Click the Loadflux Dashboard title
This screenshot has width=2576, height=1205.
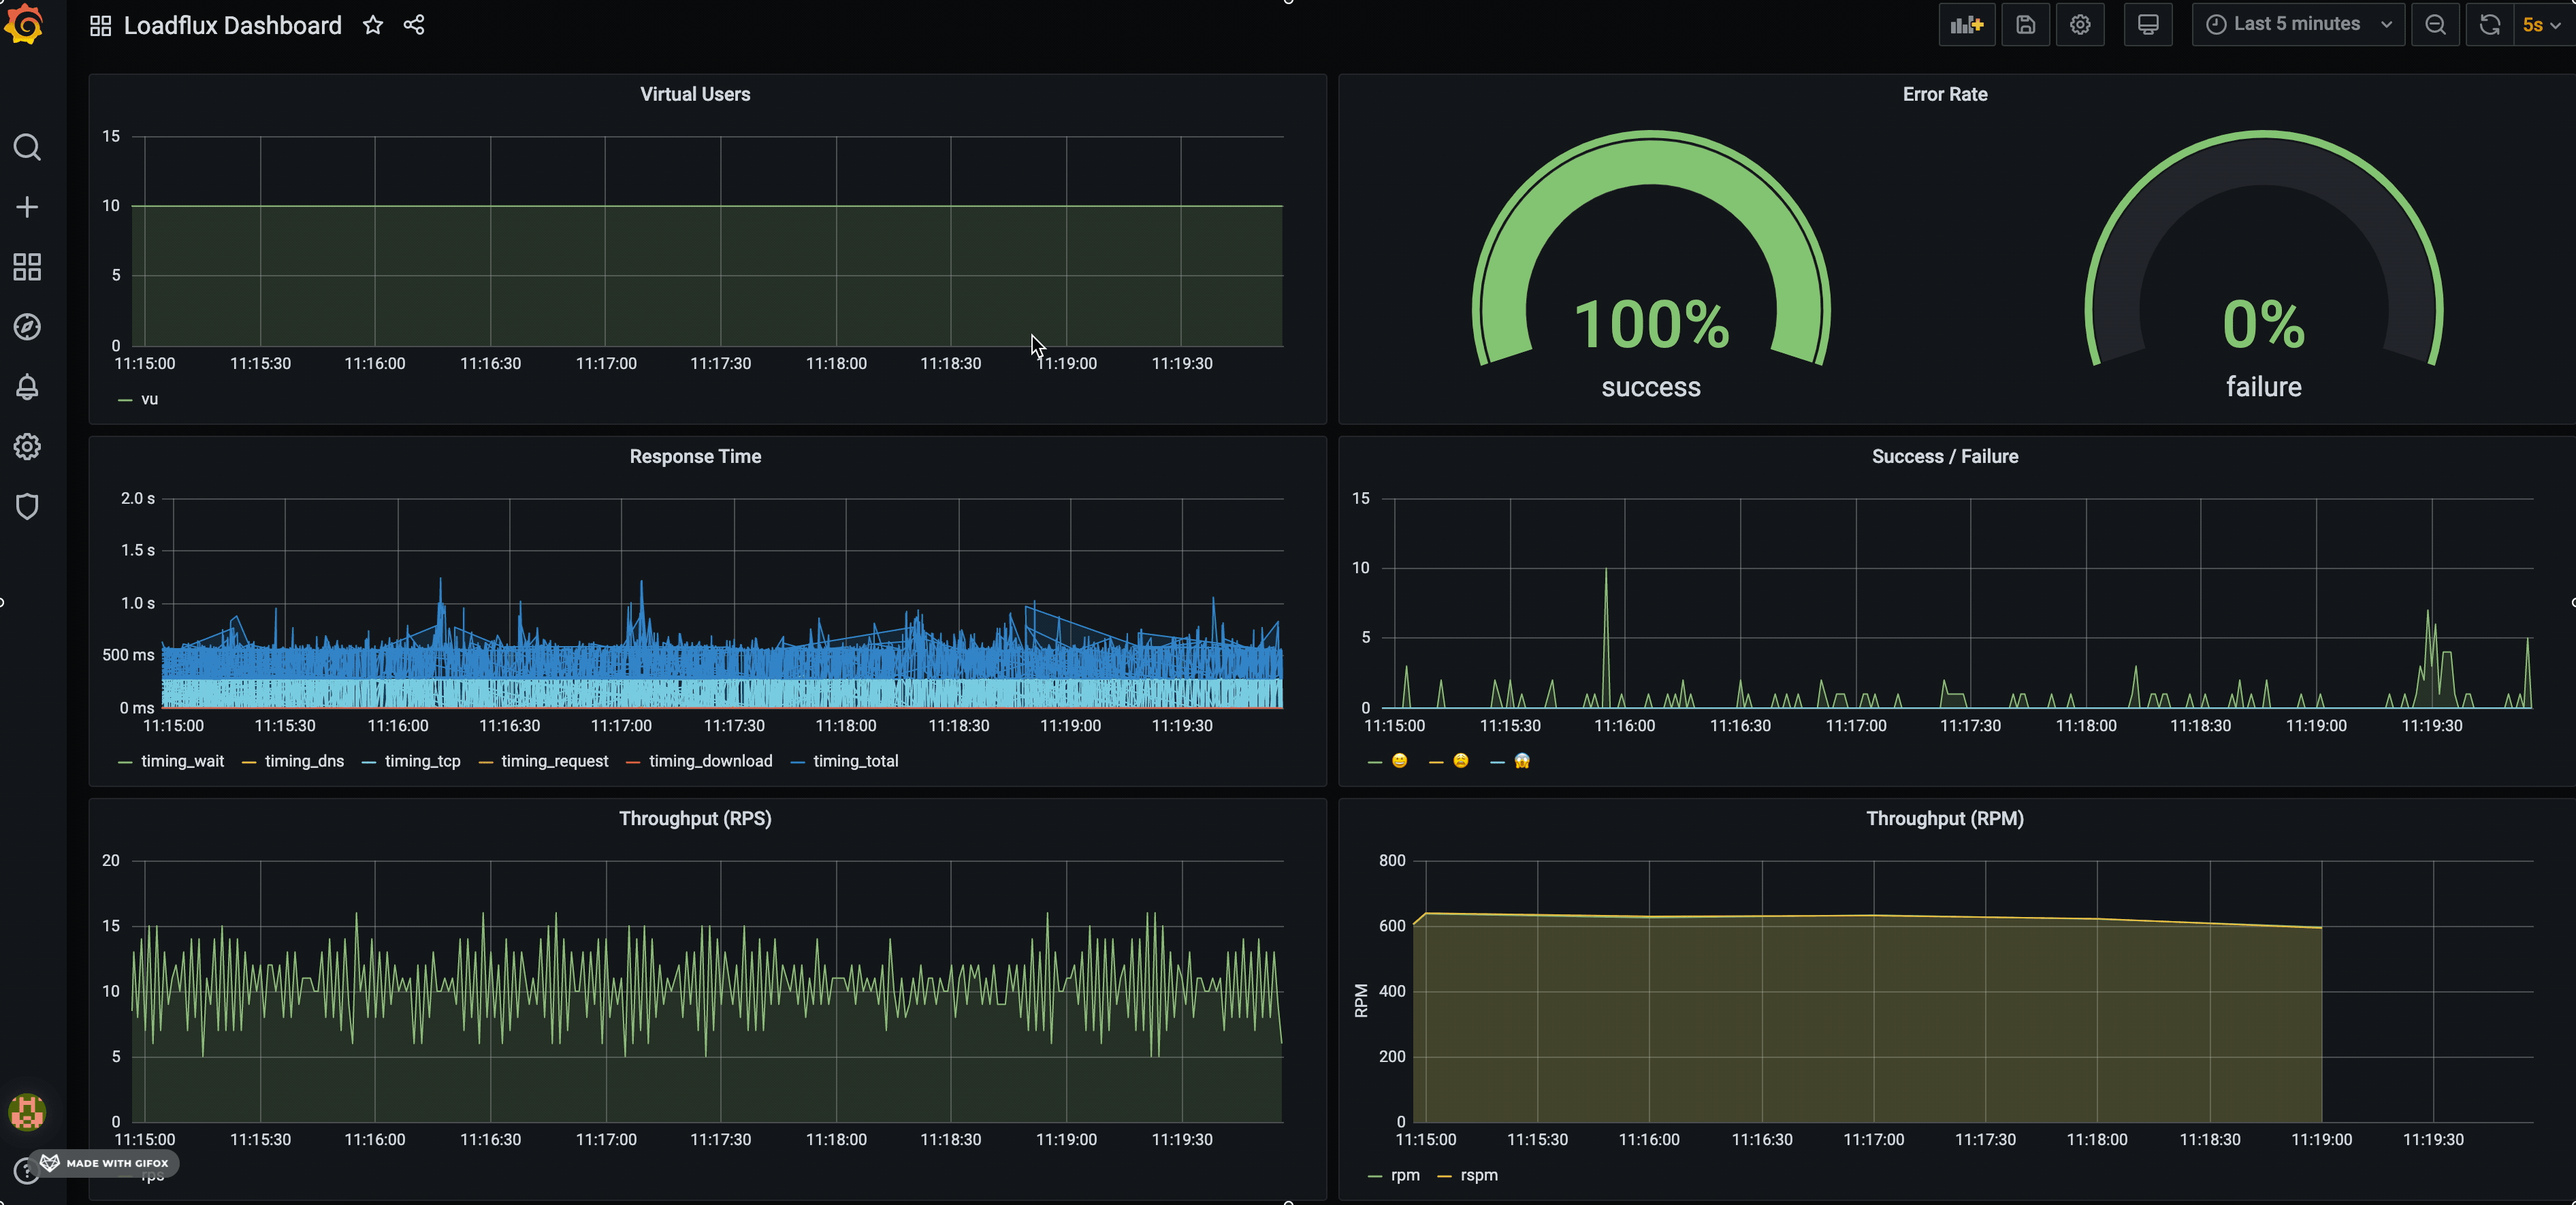click(232, 25)
